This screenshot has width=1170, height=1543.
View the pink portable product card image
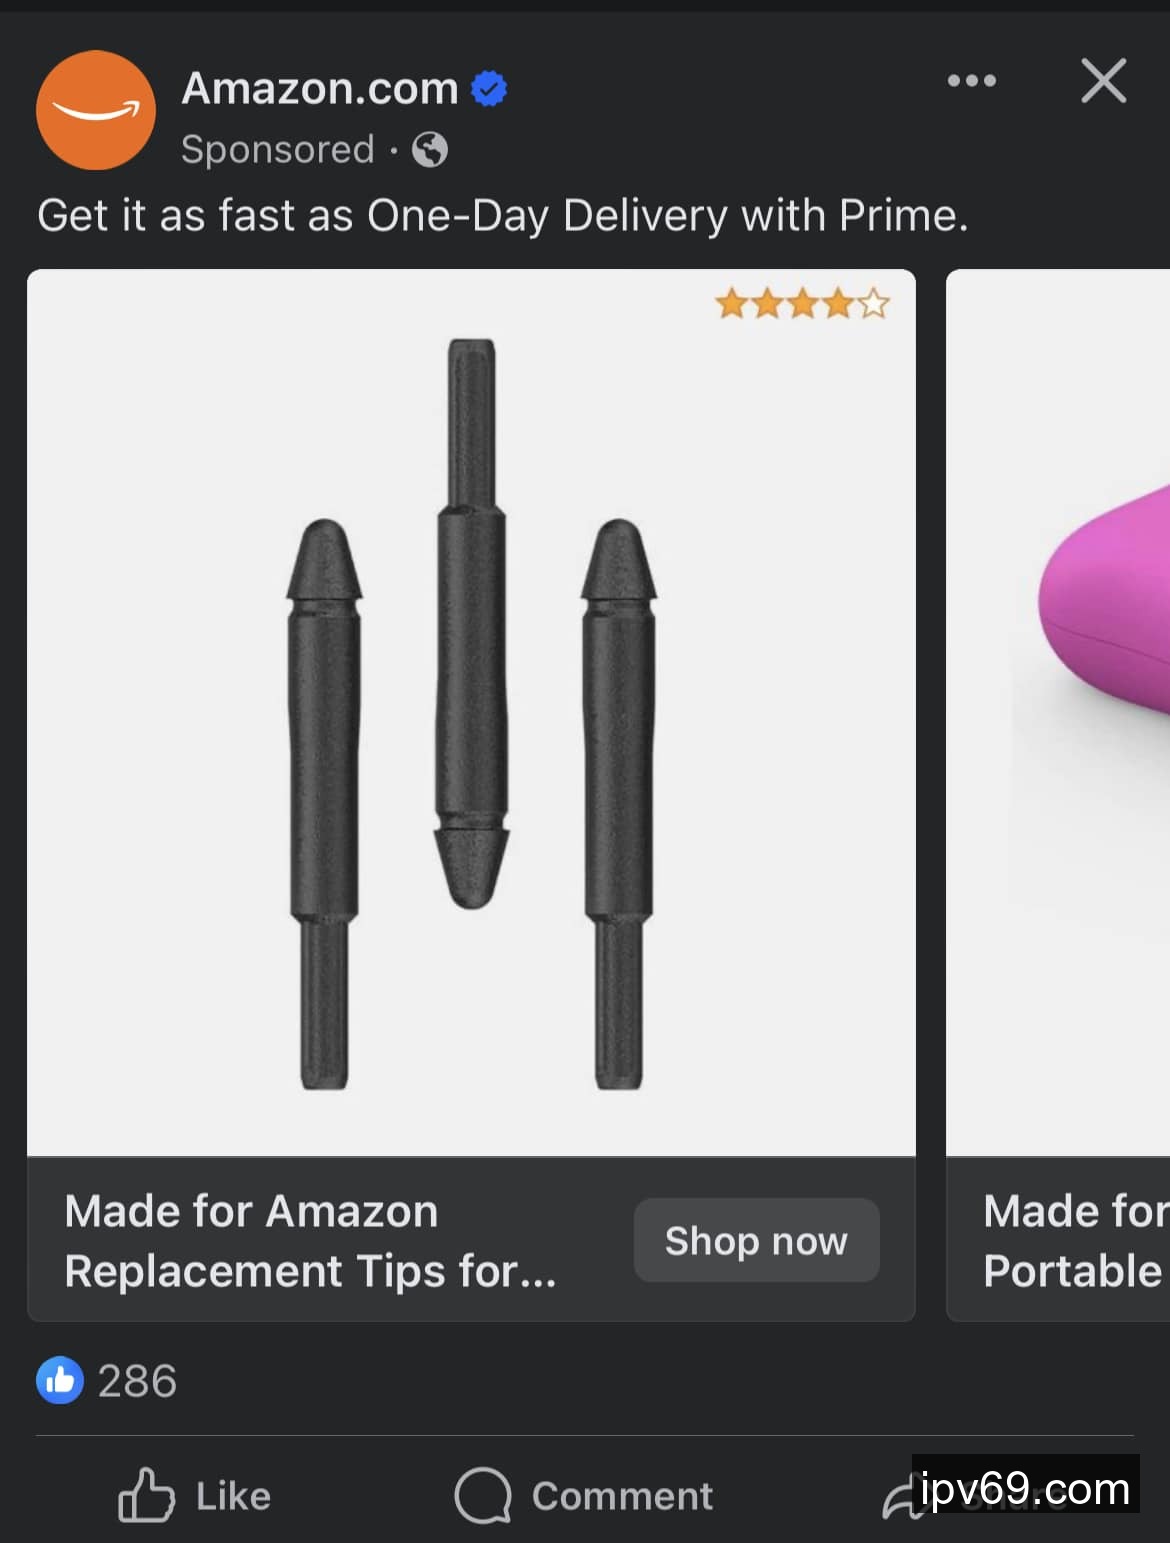1058,713
